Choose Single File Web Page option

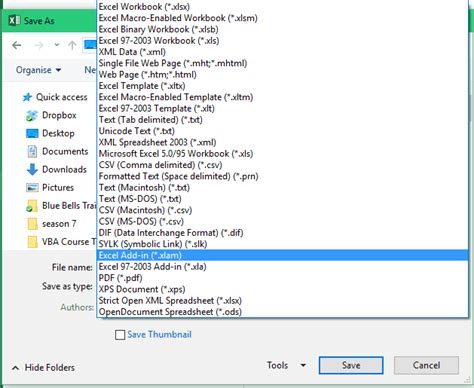[282, 63]
